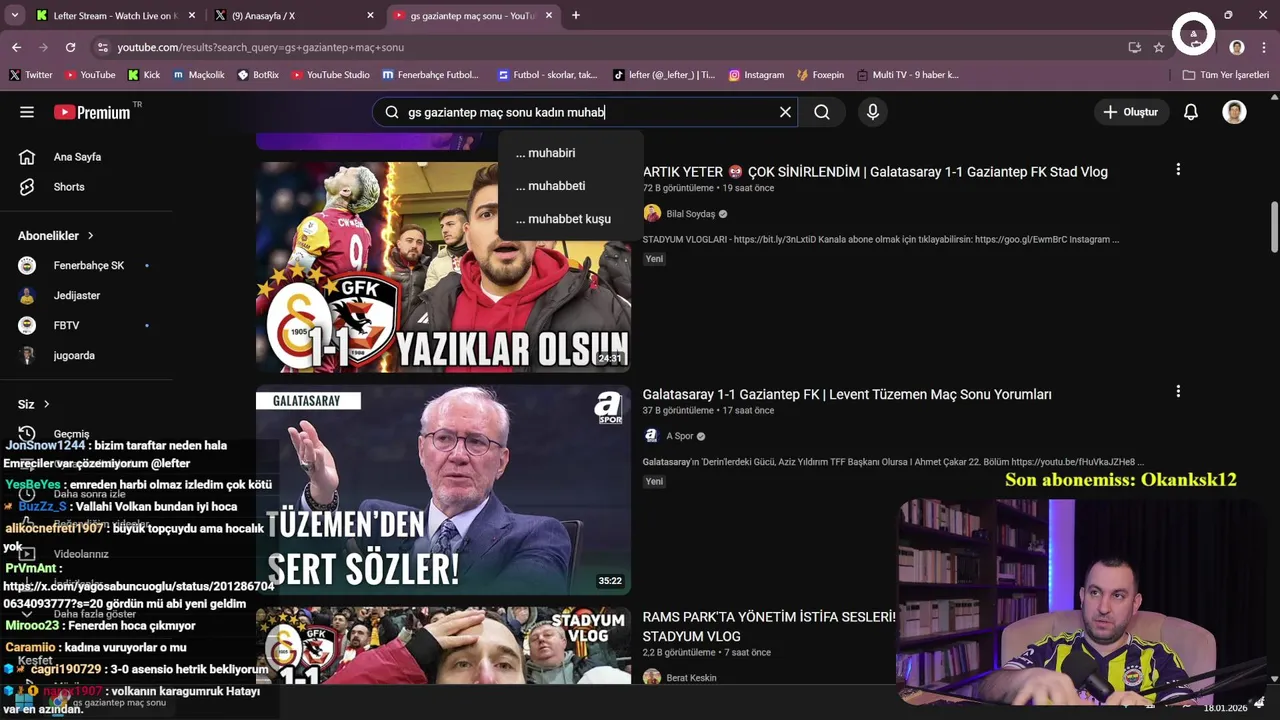Open the notifications bell
1280x720 pixels.
pyautogui.click(x=1190, y=112)
